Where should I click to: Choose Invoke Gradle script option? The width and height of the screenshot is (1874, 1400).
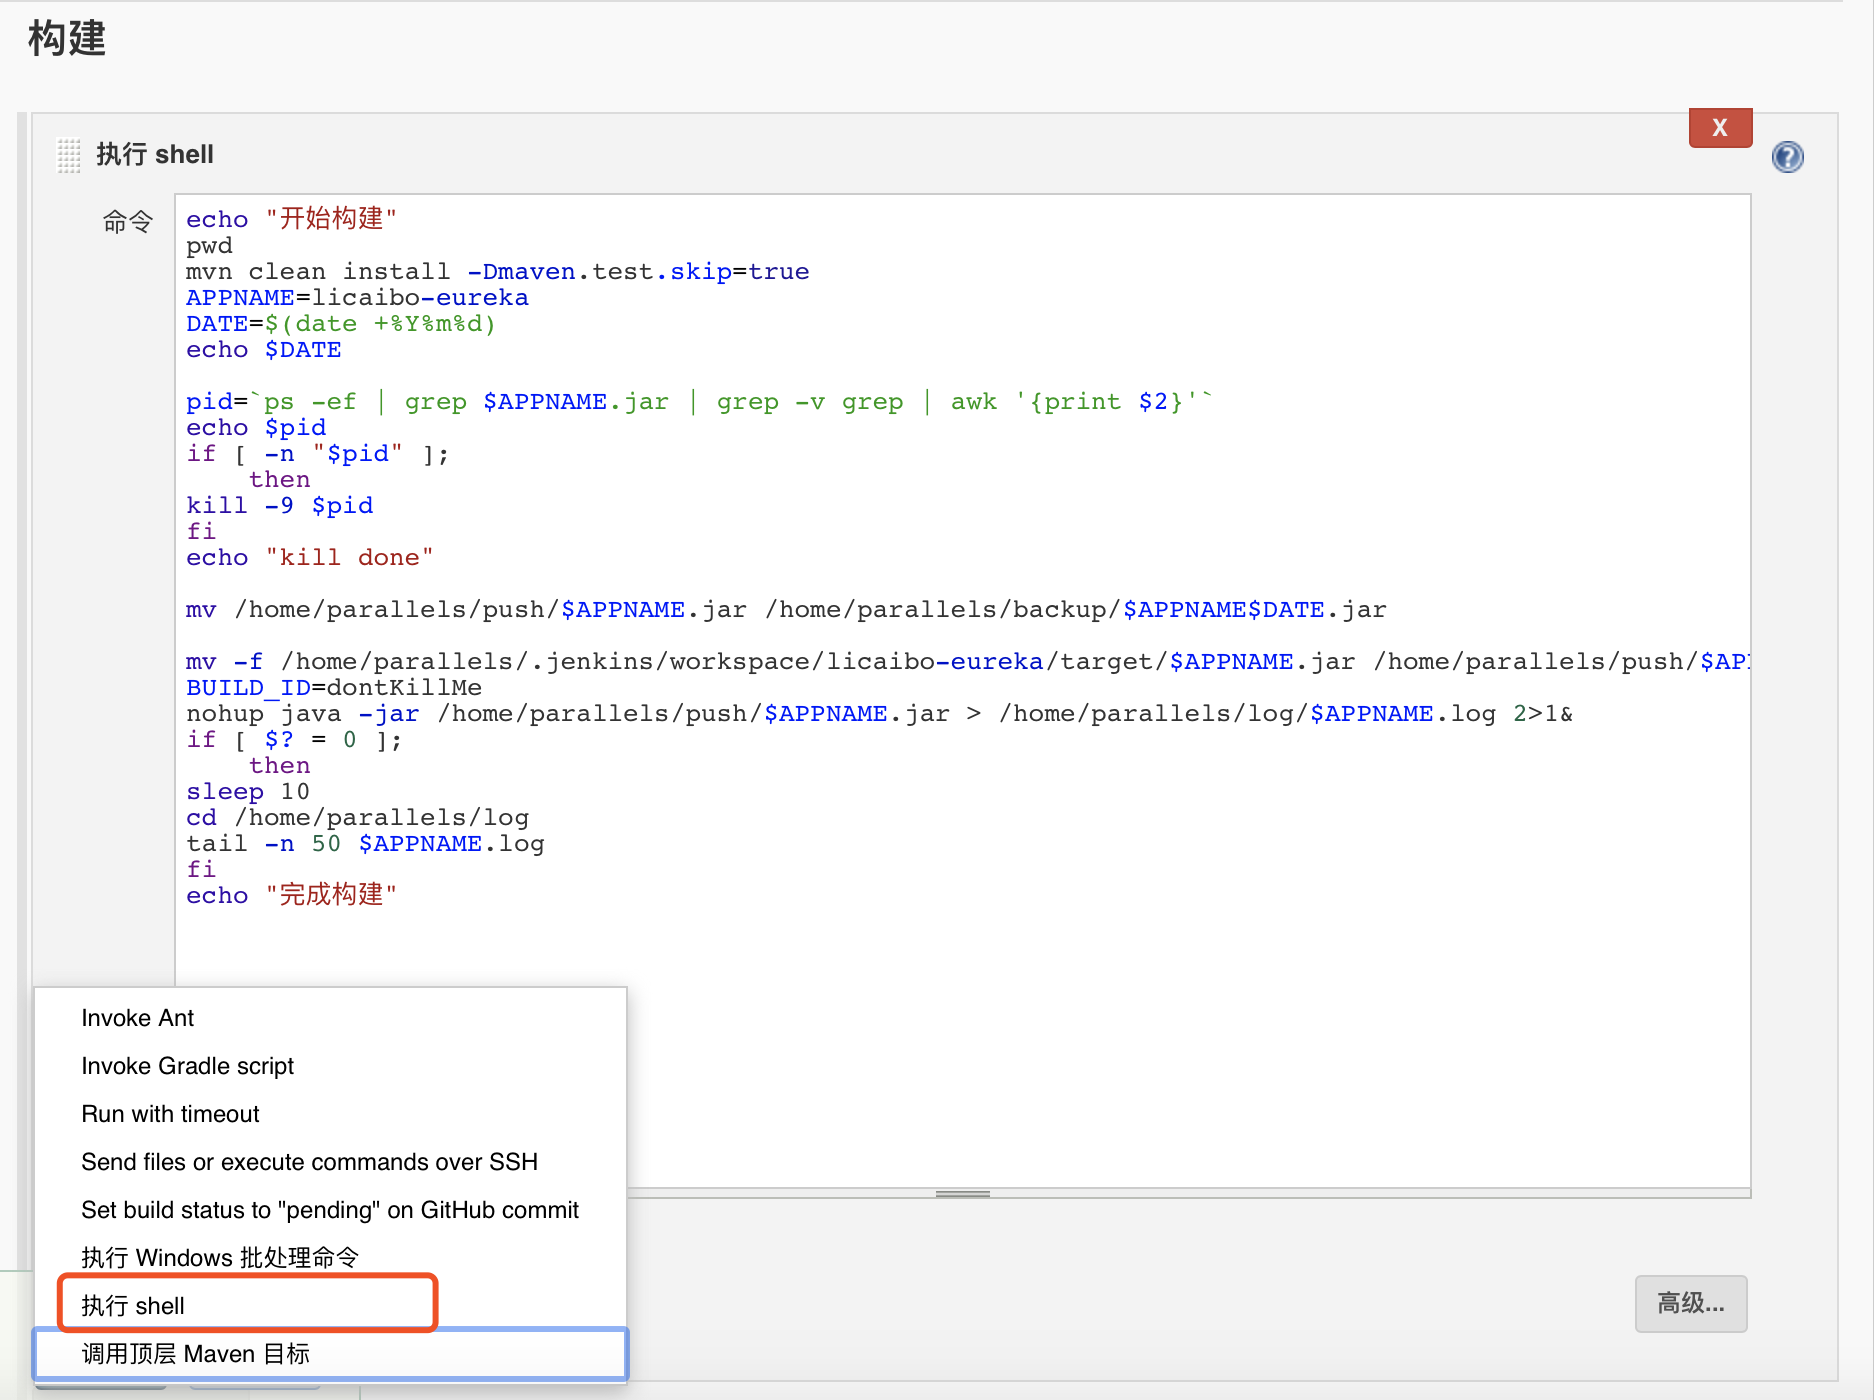[330, 1066]
